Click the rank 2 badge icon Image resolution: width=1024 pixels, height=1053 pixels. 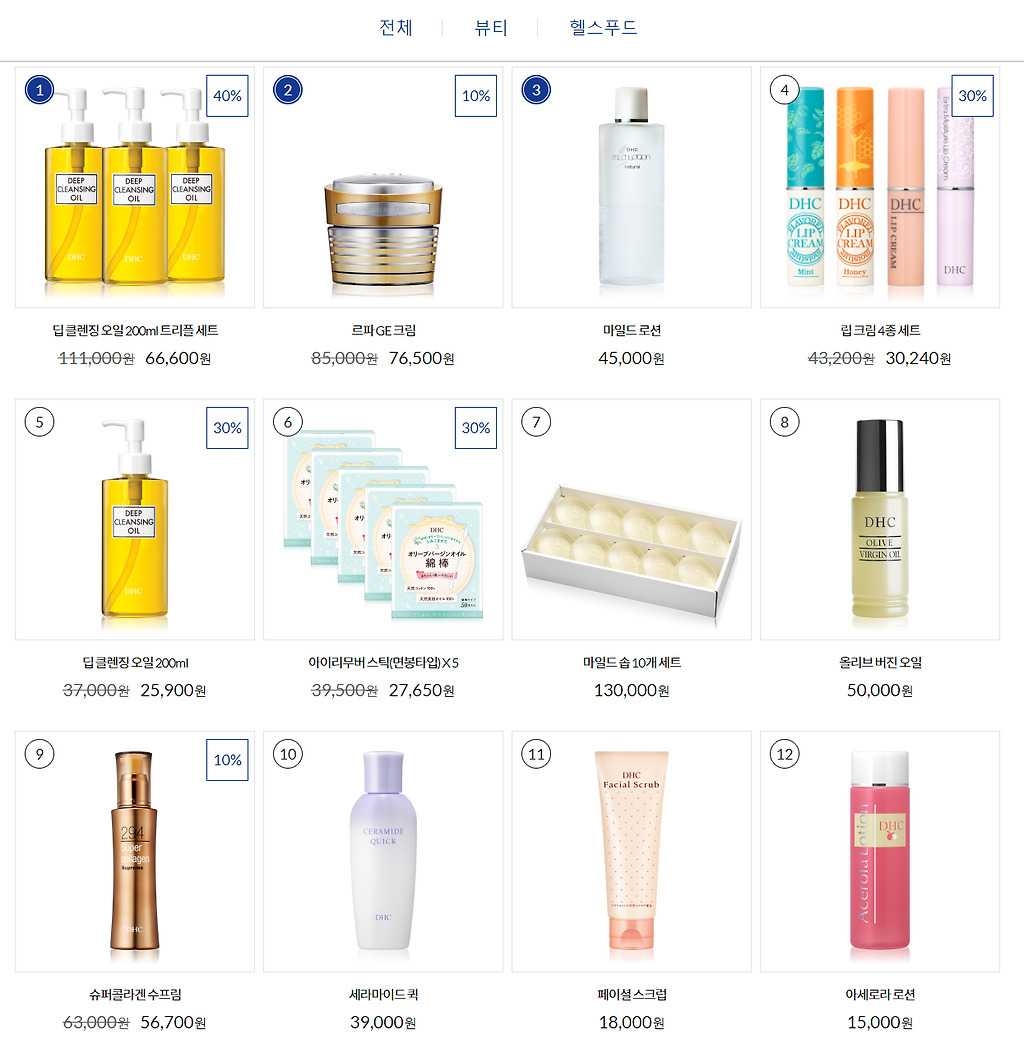(288, 90)
